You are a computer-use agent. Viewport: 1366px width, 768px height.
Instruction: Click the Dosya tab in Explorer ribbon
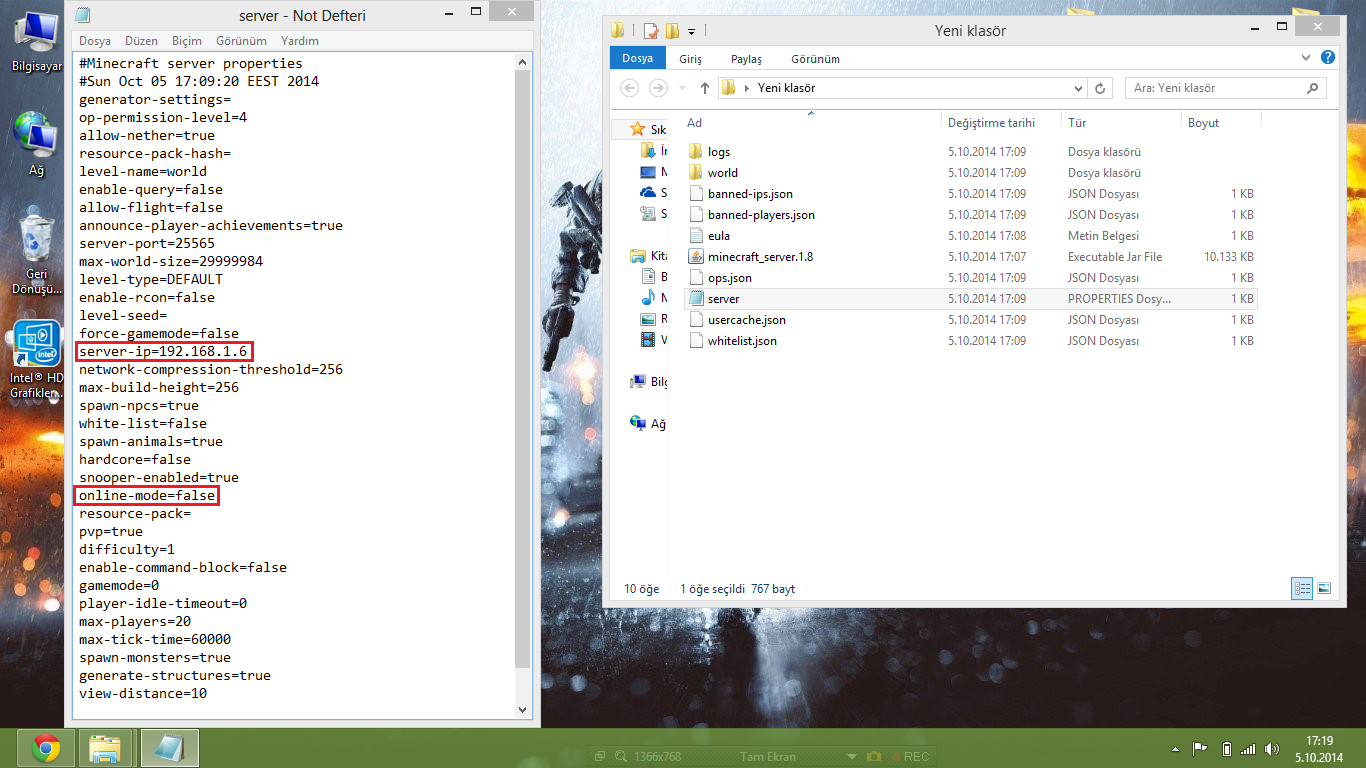(637, 59)
